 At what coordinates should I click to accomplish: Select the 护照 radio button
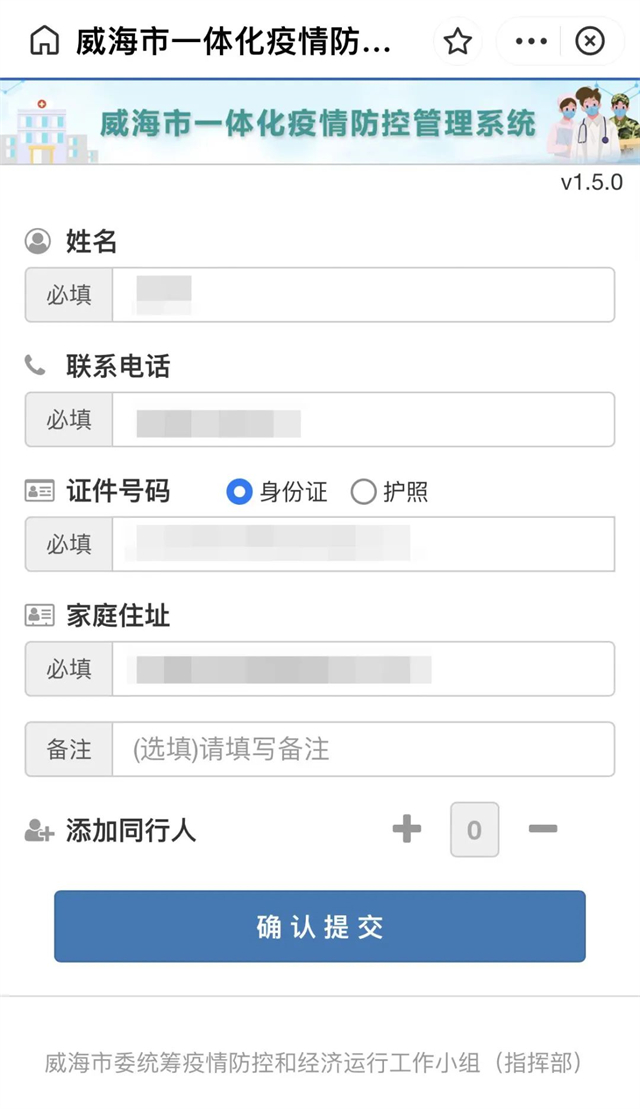tap(364, 492)
